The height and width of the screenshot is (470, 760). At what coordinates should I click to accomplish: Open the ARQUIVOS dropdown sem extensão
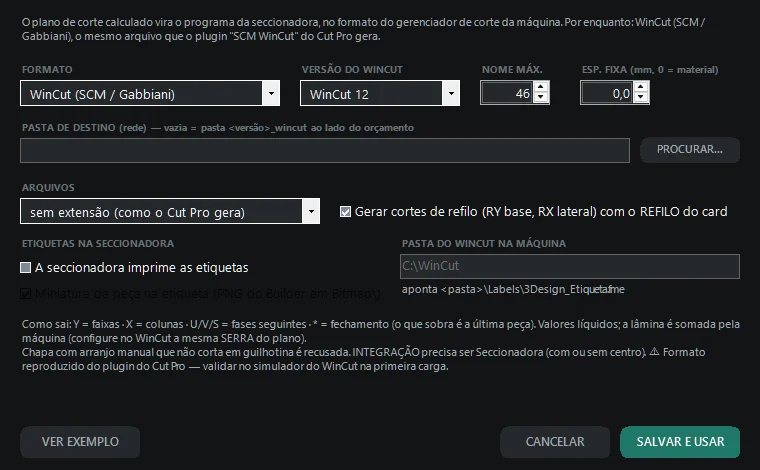tap(170, 211)
